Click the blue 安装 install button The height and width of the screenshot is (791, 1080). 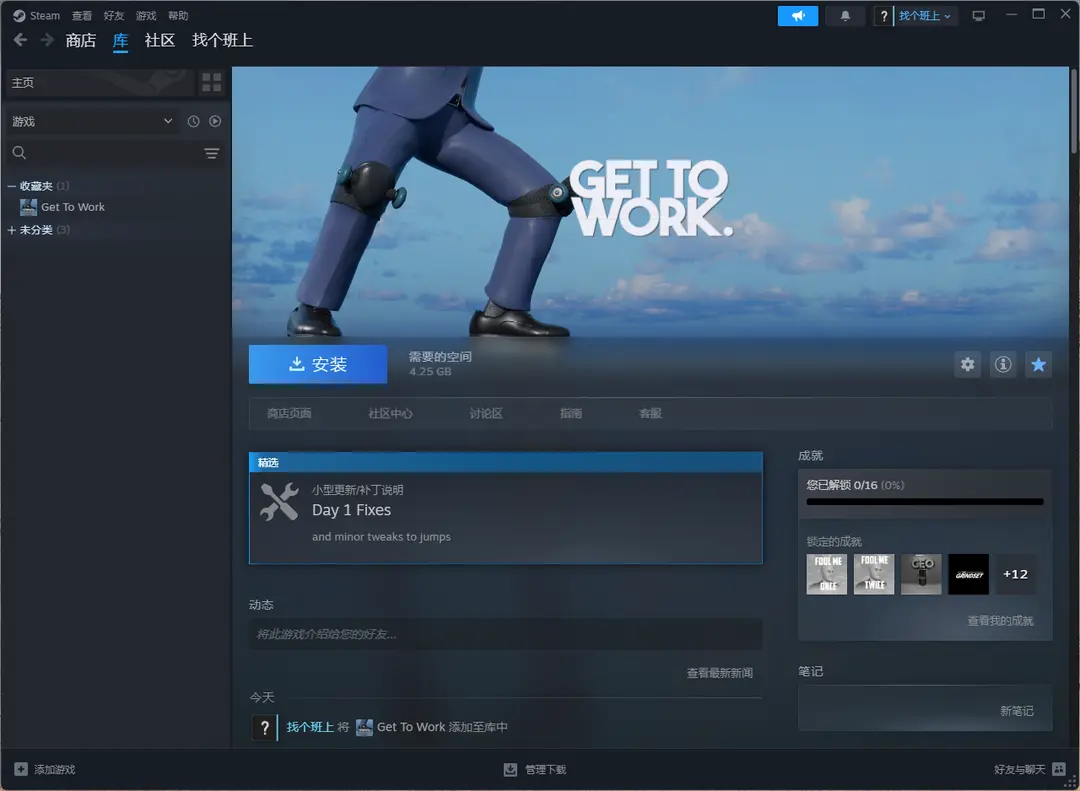point(318,364)
